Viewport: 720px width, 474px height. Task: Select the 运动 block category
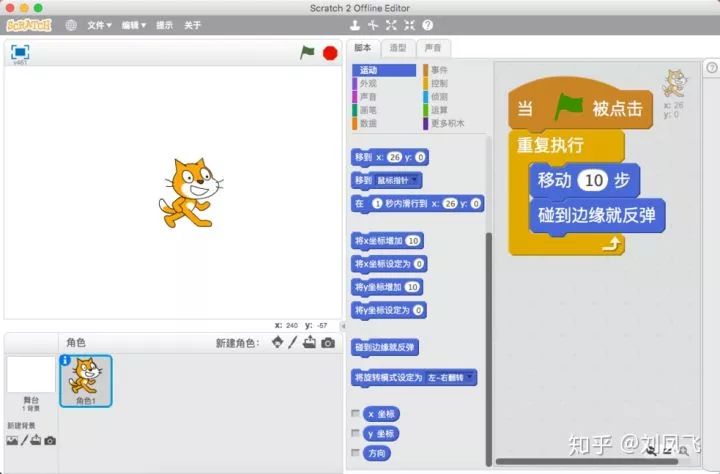click(x=384, y=70)
